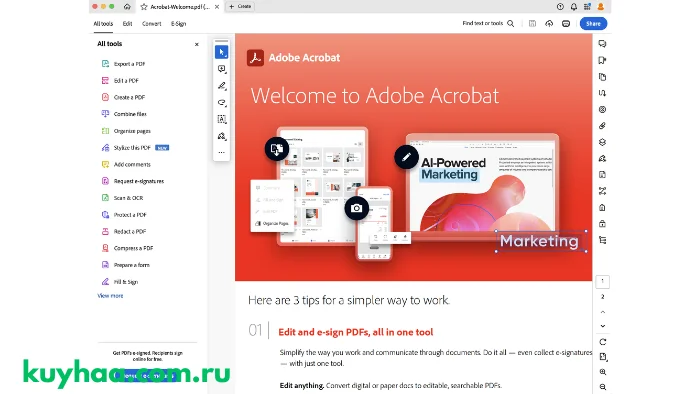
Task: Click the Export a PDF icon
Action: [105, 64]
